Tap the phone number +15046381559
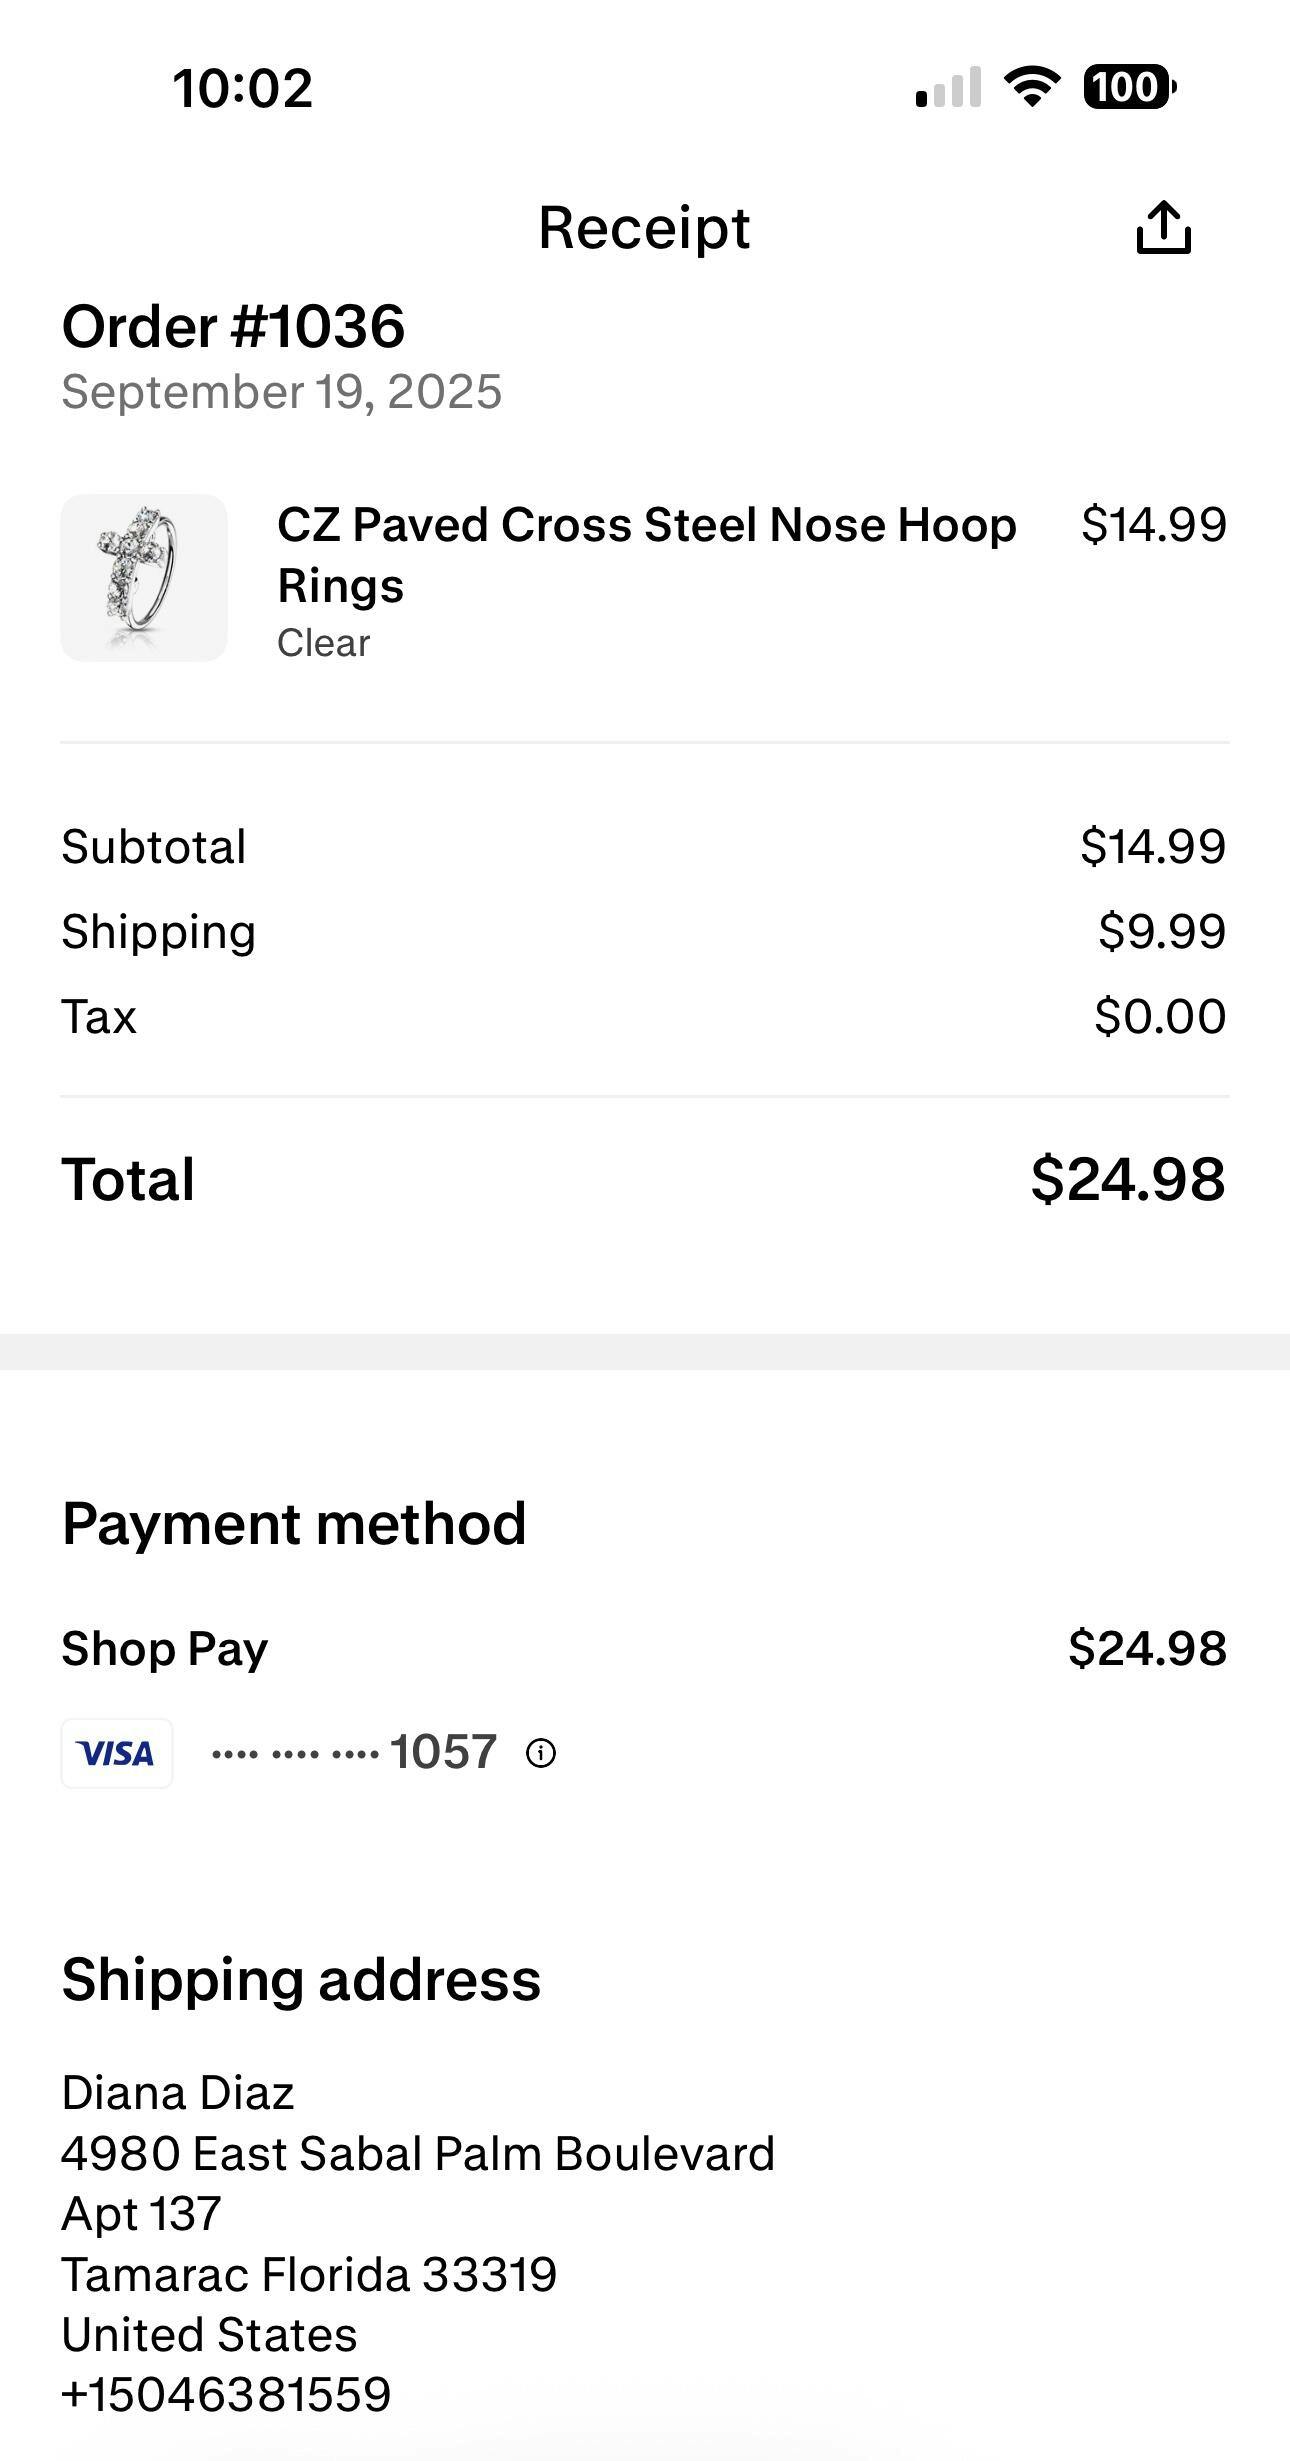The height and width of the screenshot is (2461, 1290). pyautogui.click(x=226, y=2395)
